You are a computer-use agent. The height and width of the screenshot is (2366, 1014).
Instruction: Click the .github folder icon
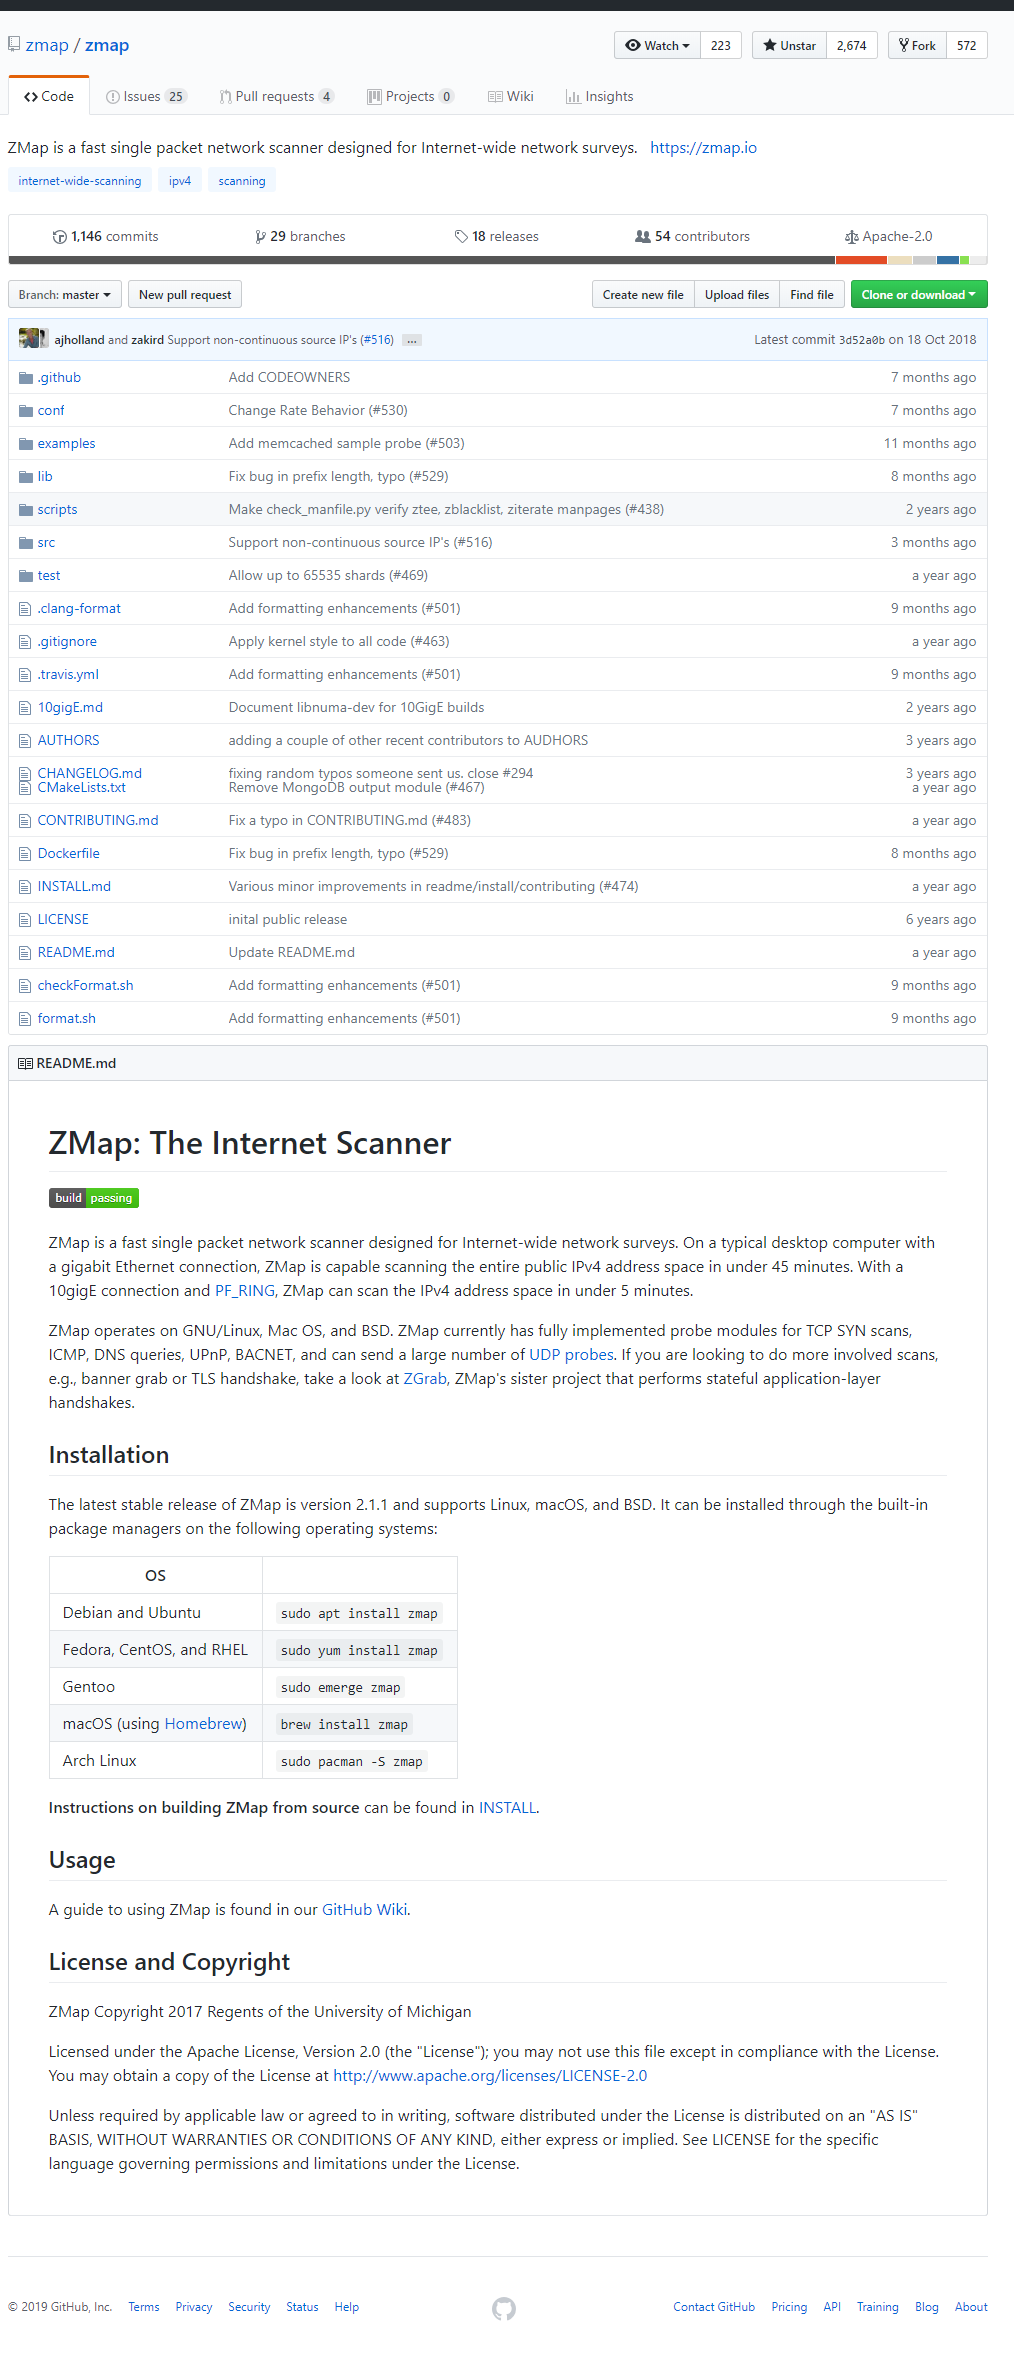pos(26,378)
